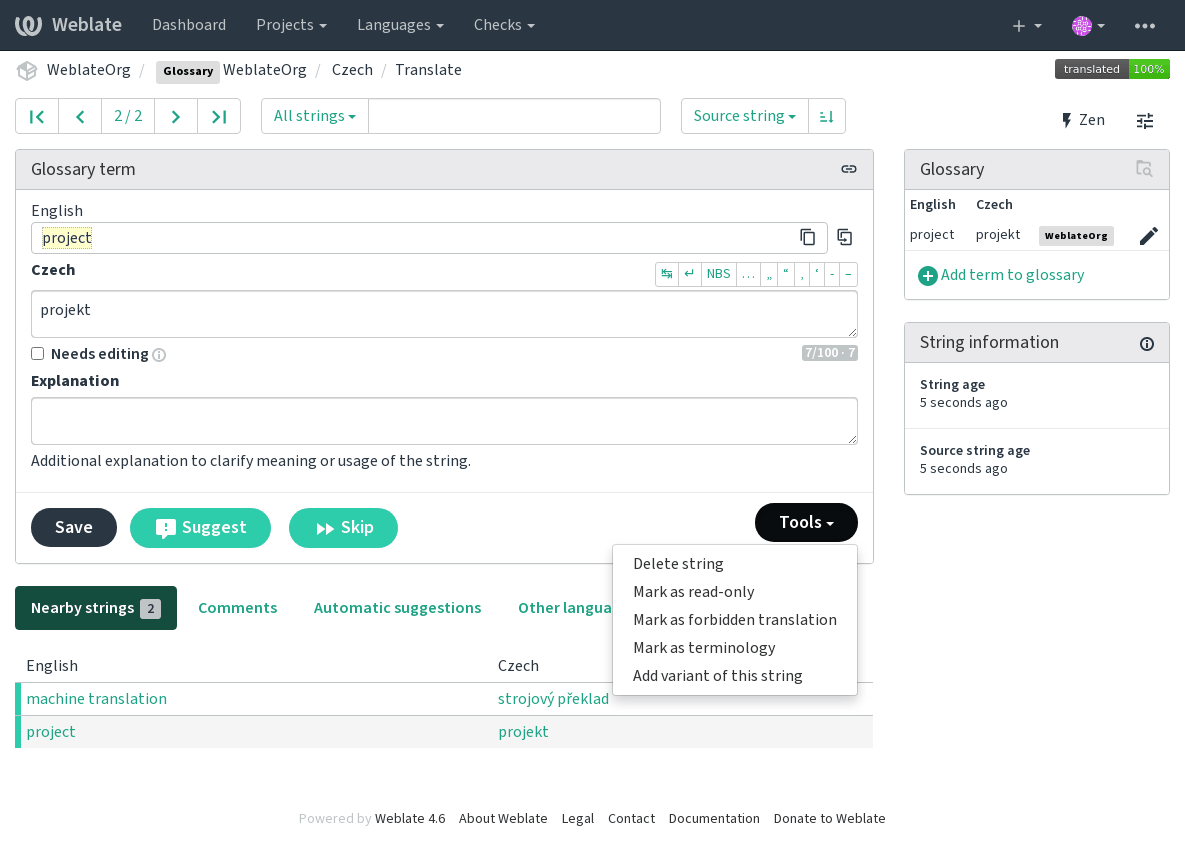Choose Mark as forbidden translation

735,620
